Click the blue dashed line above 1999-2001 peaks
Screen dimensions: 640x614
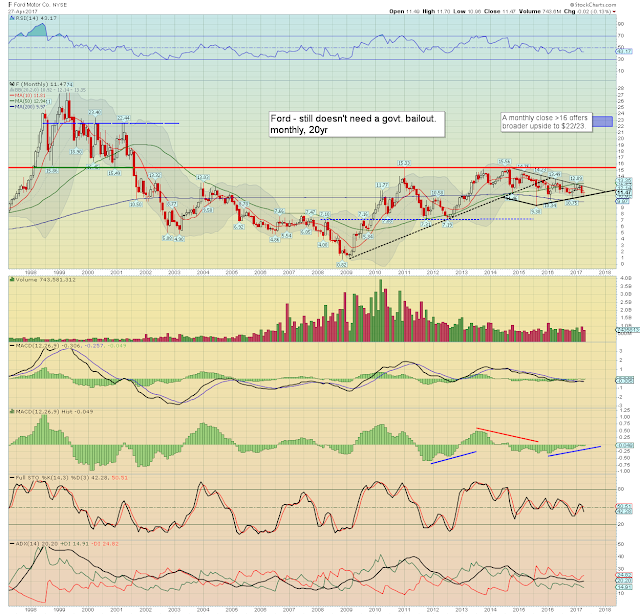[x=111, y=123]
